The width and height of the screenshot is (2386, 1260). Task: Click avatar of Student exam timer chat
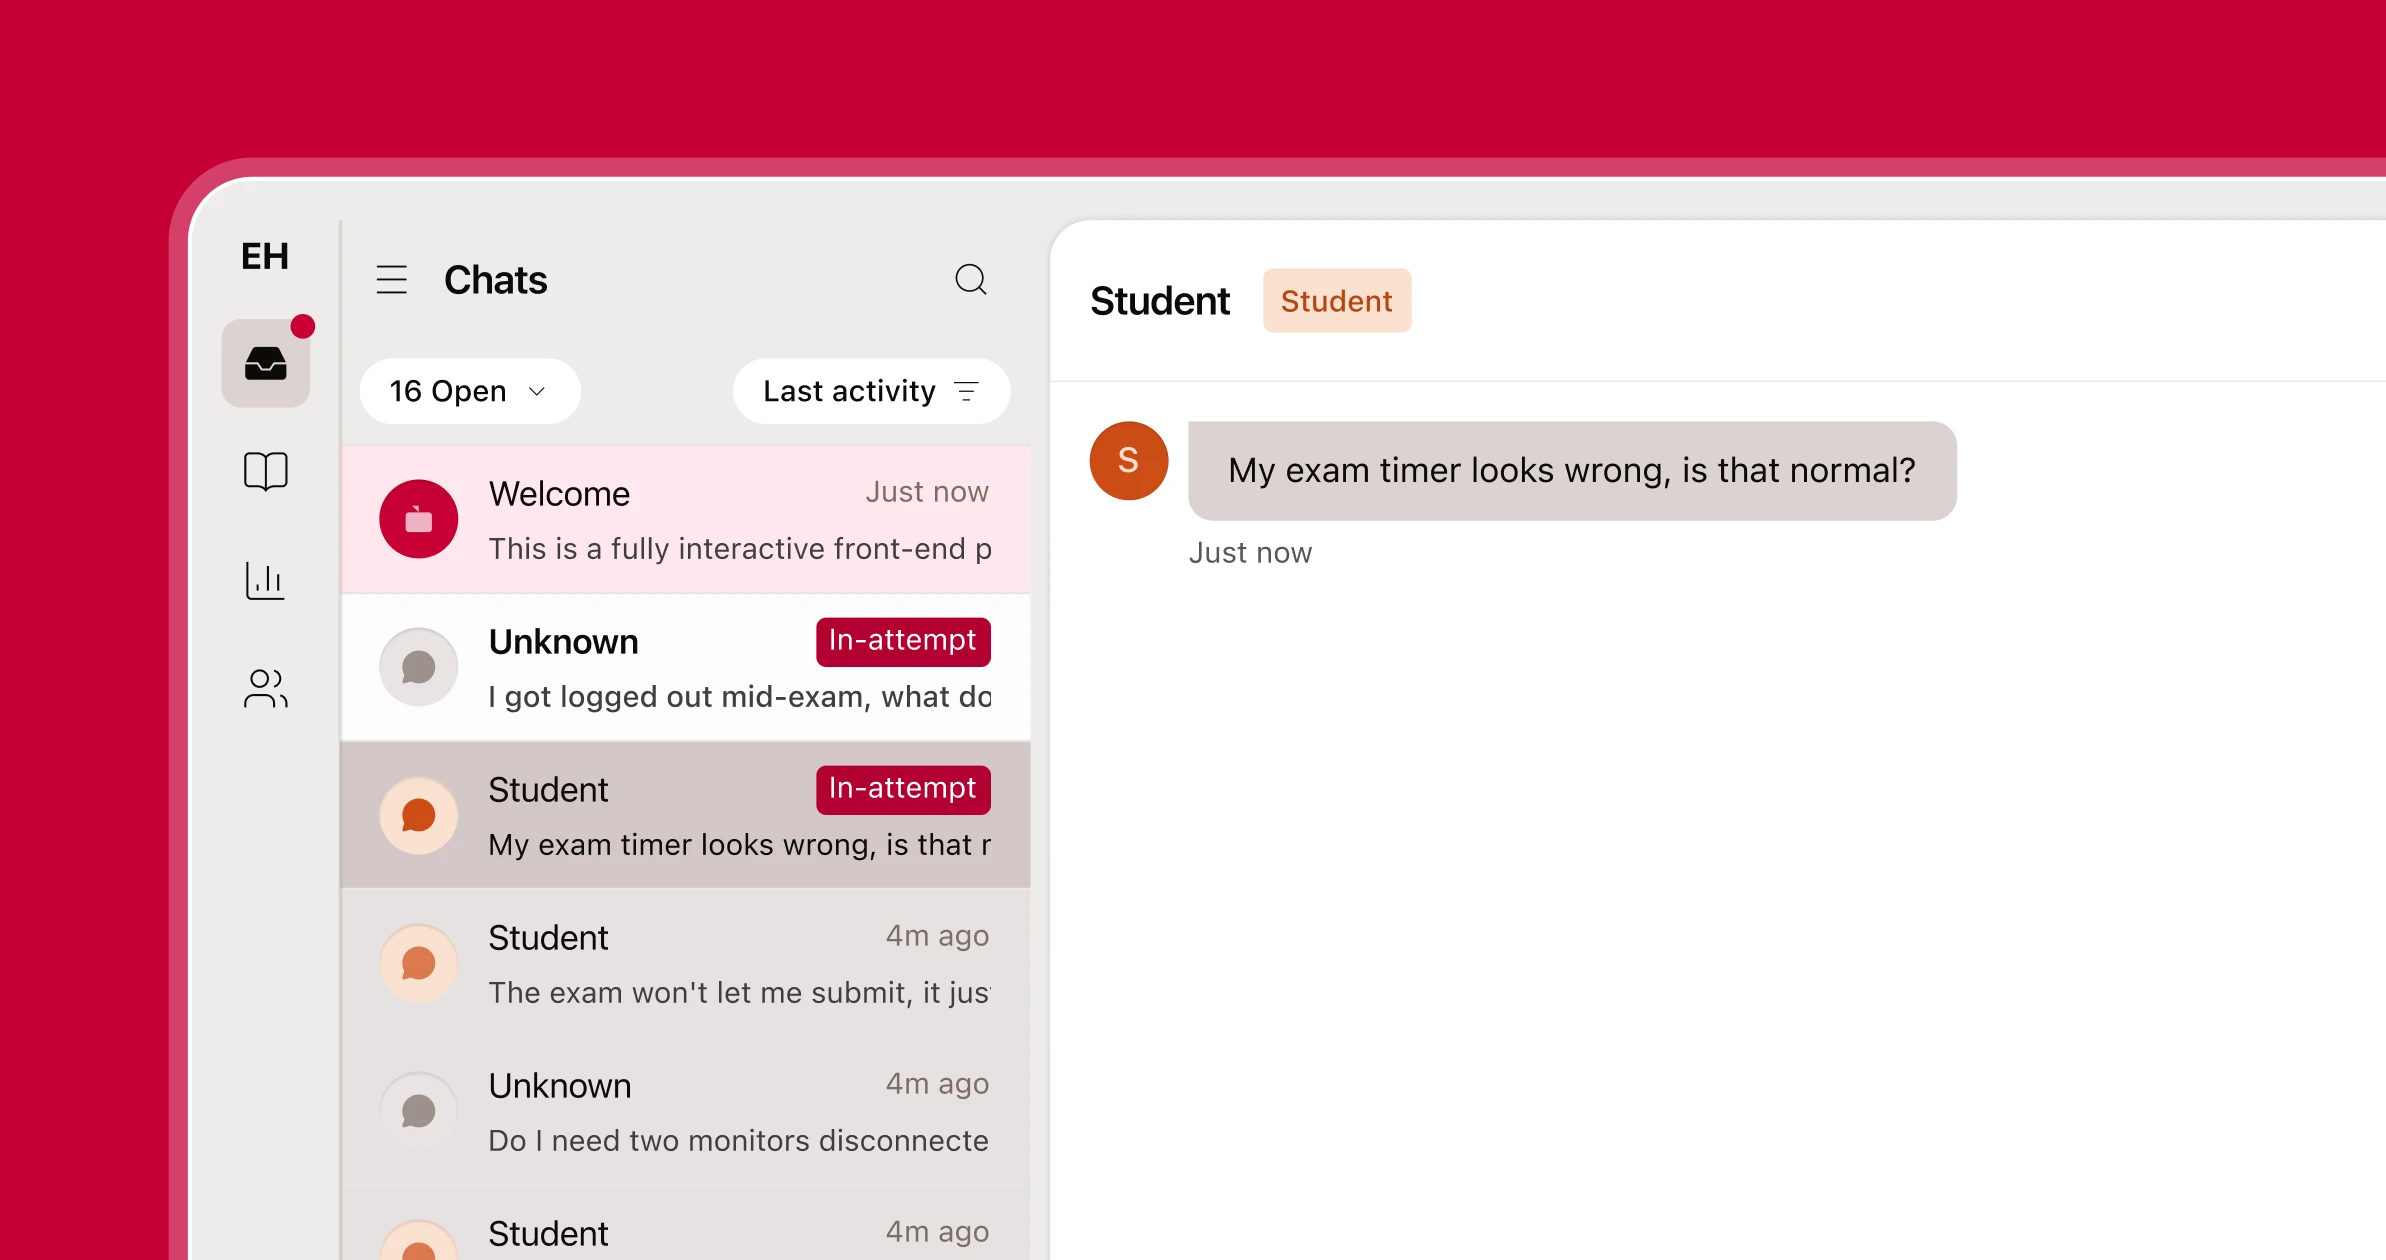pyautogui.click(x=419, y=815)
